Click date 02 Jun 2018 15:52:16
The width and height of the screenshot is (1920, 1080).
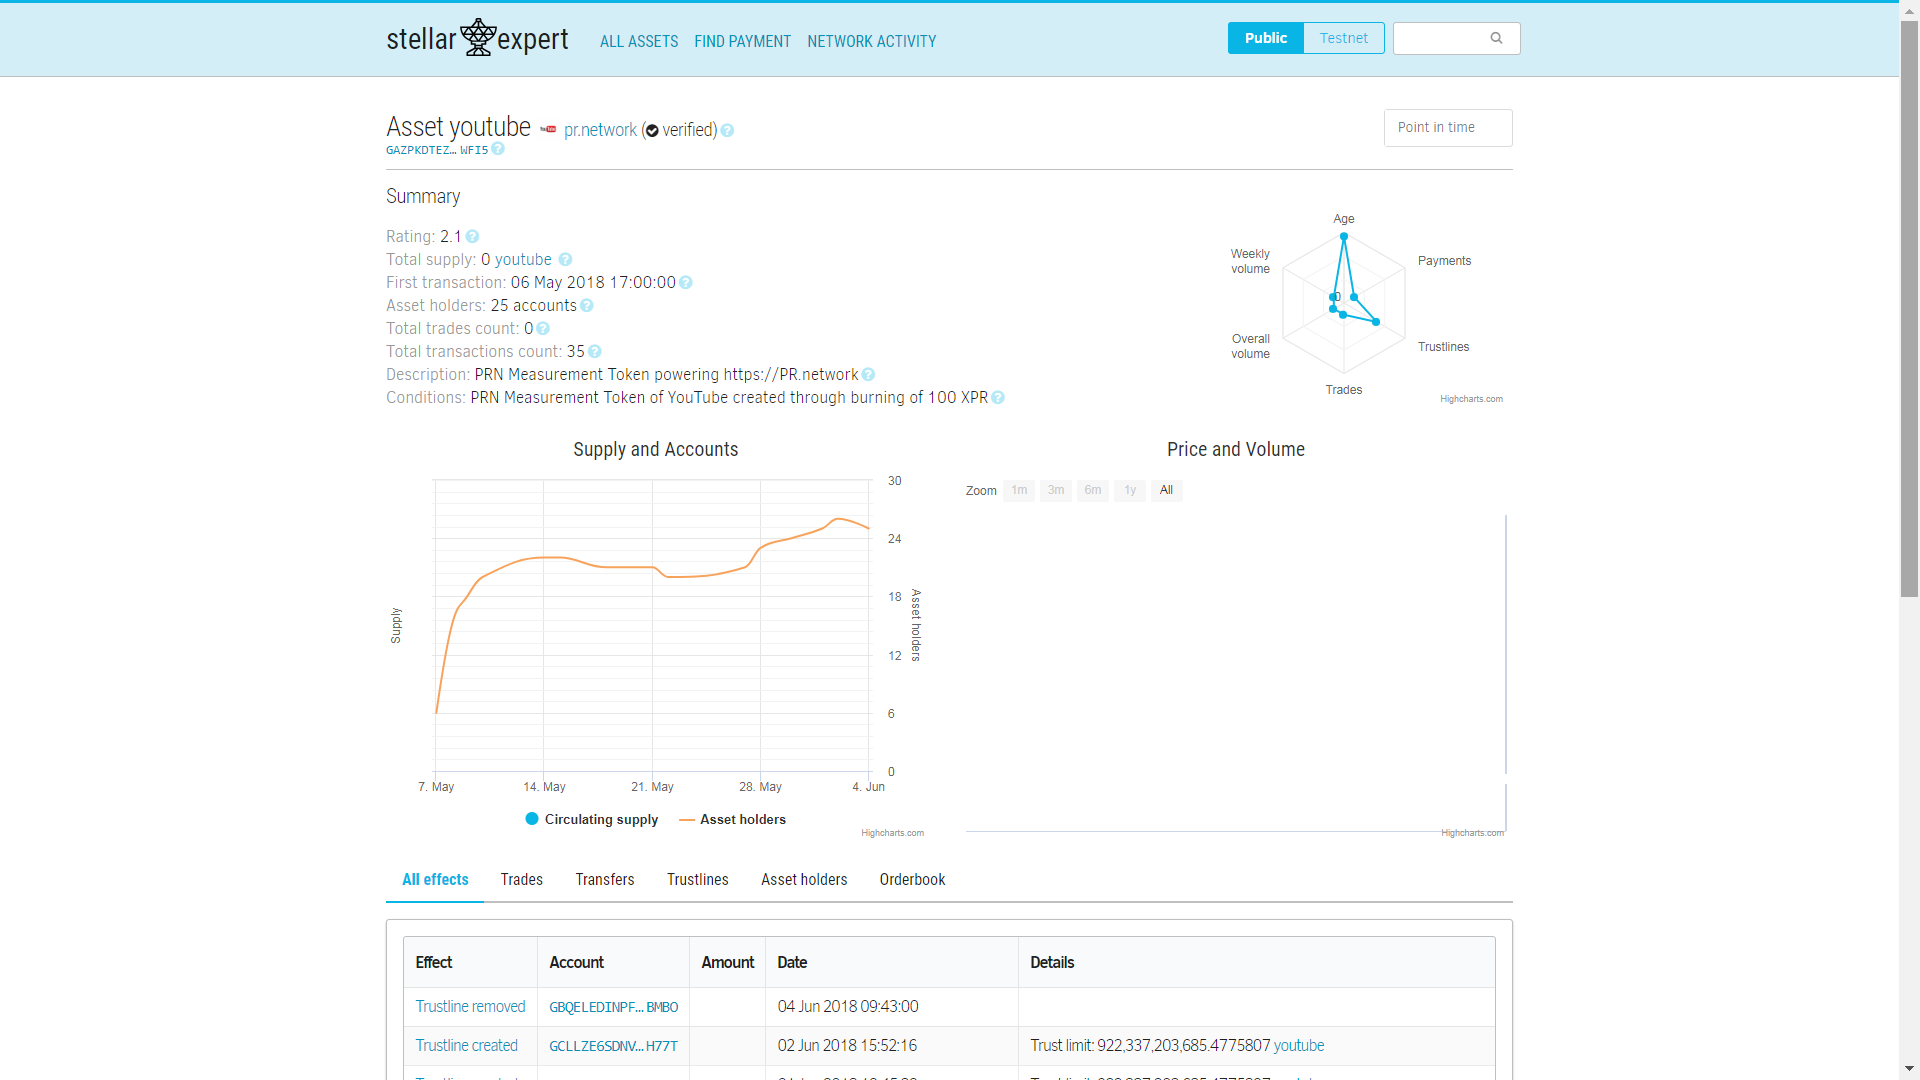click(x=847, y=1046)
